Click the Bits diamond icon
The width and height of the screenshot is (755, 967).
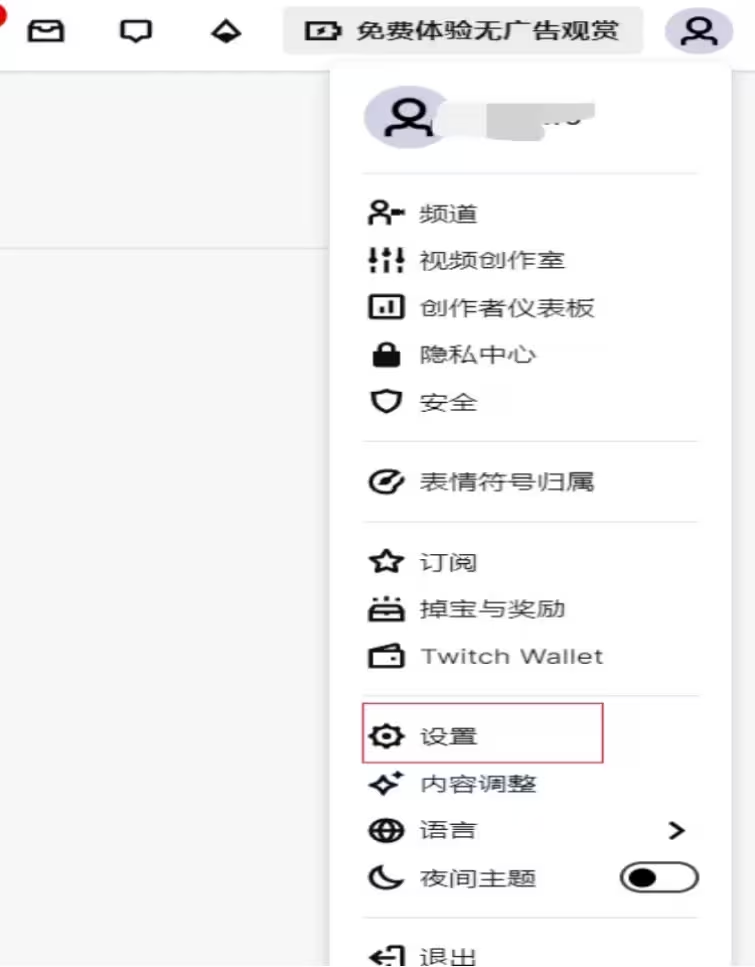(x=226, y=31)
